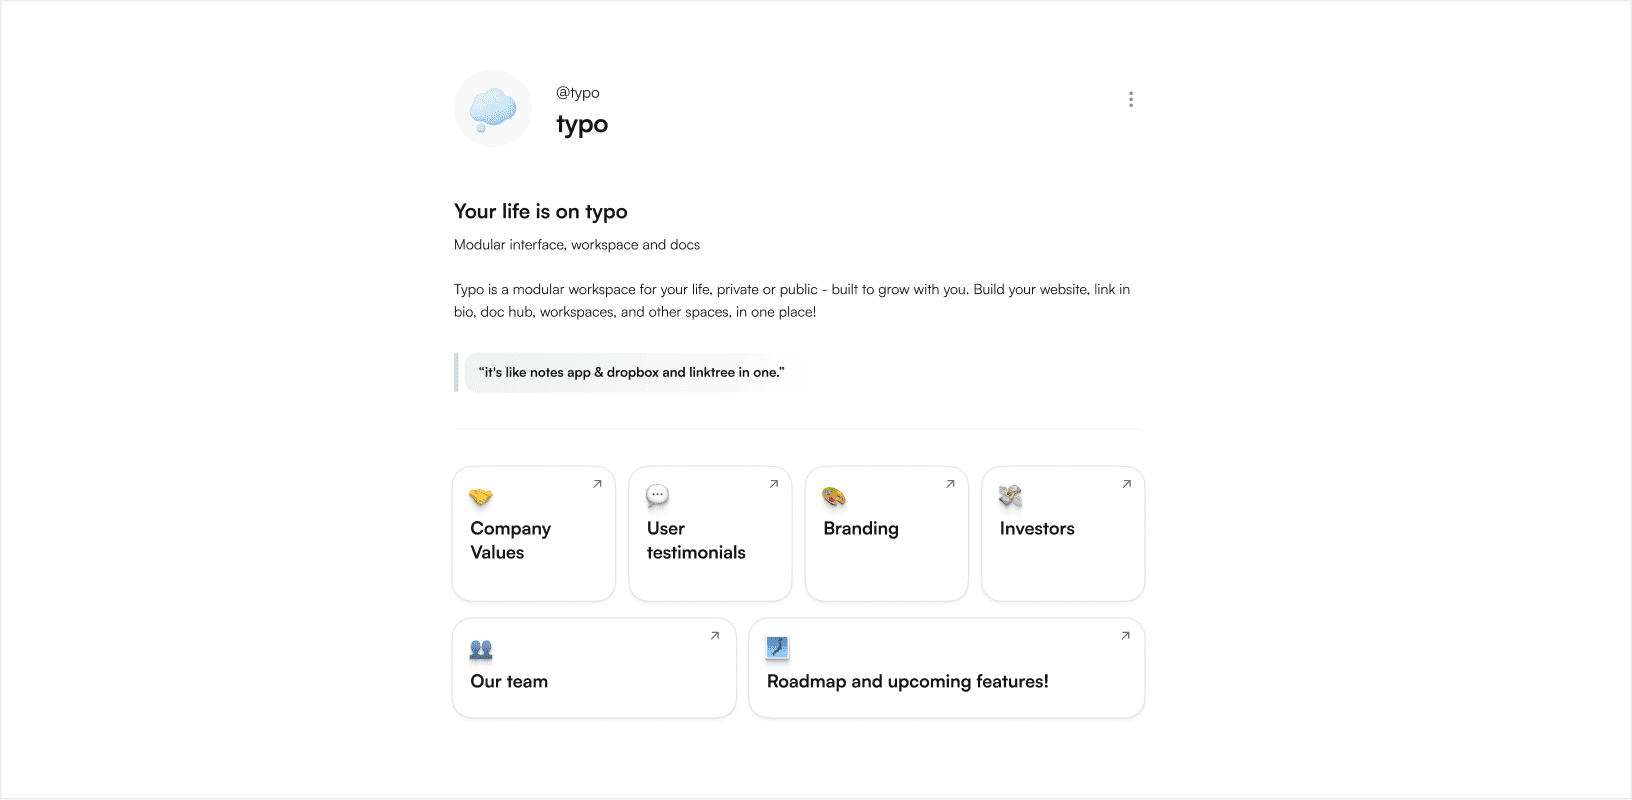Image resolution: width=1632 pixels, height=800 pixels.
Task: Open User testimonials via its arrow icon
Action: pyautogui.click(x=774, y=484)
